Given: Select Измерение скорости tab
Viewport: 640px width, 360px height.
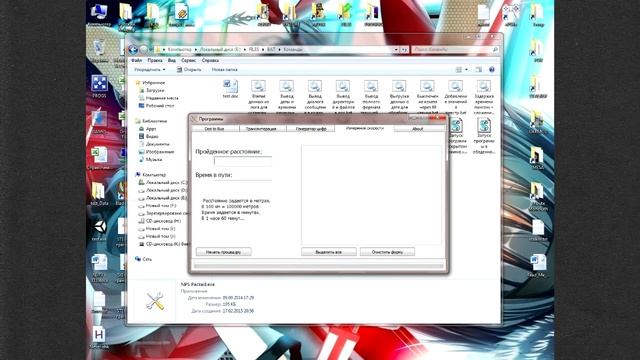Looking at the screenshot, I should tap(364, 128).
